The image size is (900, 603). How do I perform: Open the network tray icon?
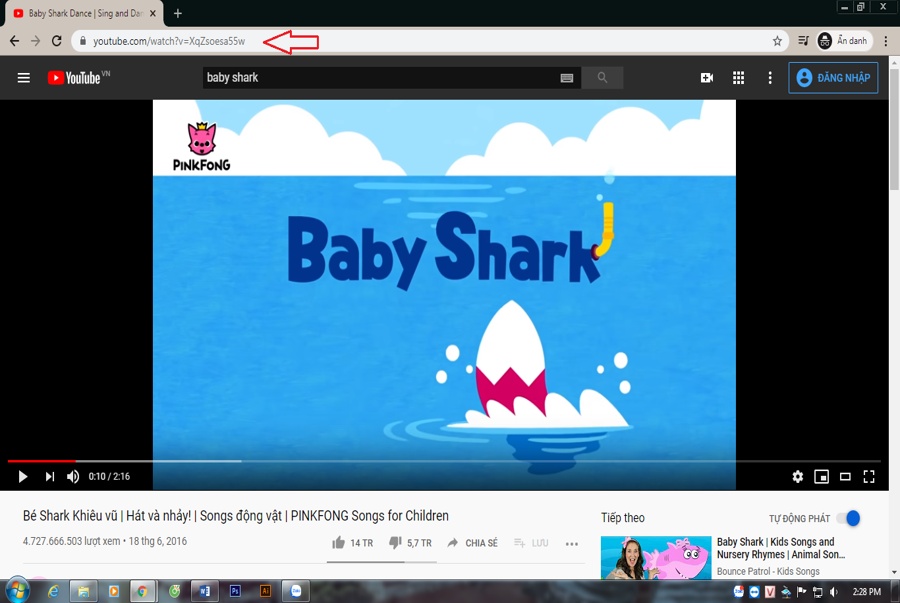pos(818,592)
